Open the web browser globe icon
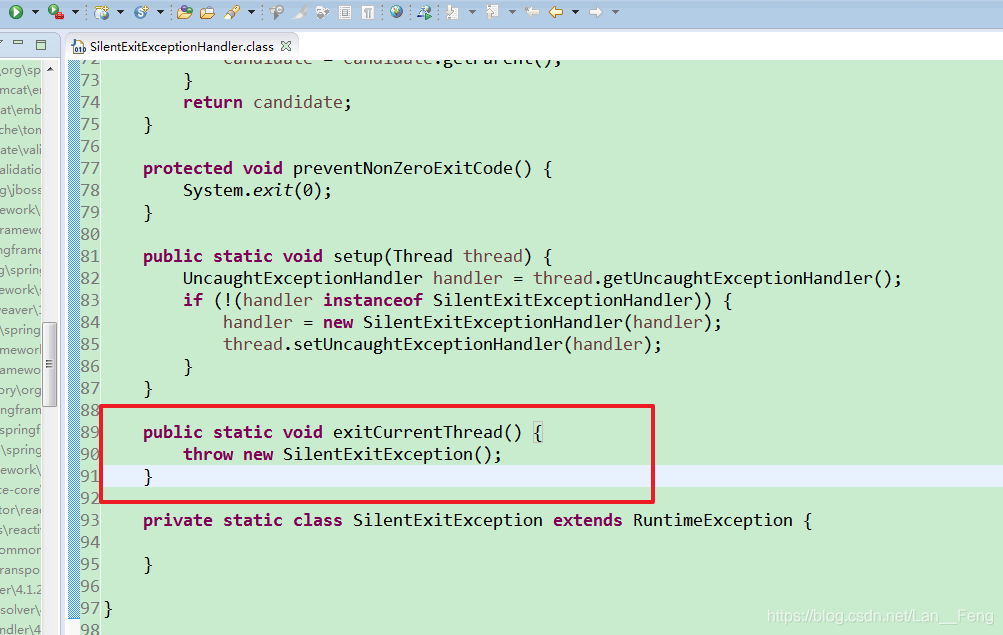 pos(396,13)
